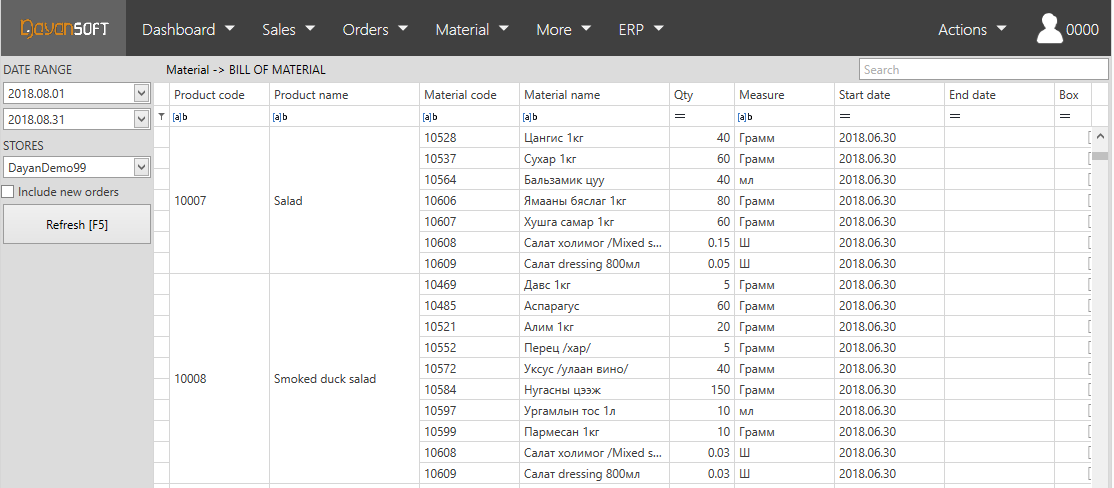
Task: Open the Actions menu
Action: [973, 29]
